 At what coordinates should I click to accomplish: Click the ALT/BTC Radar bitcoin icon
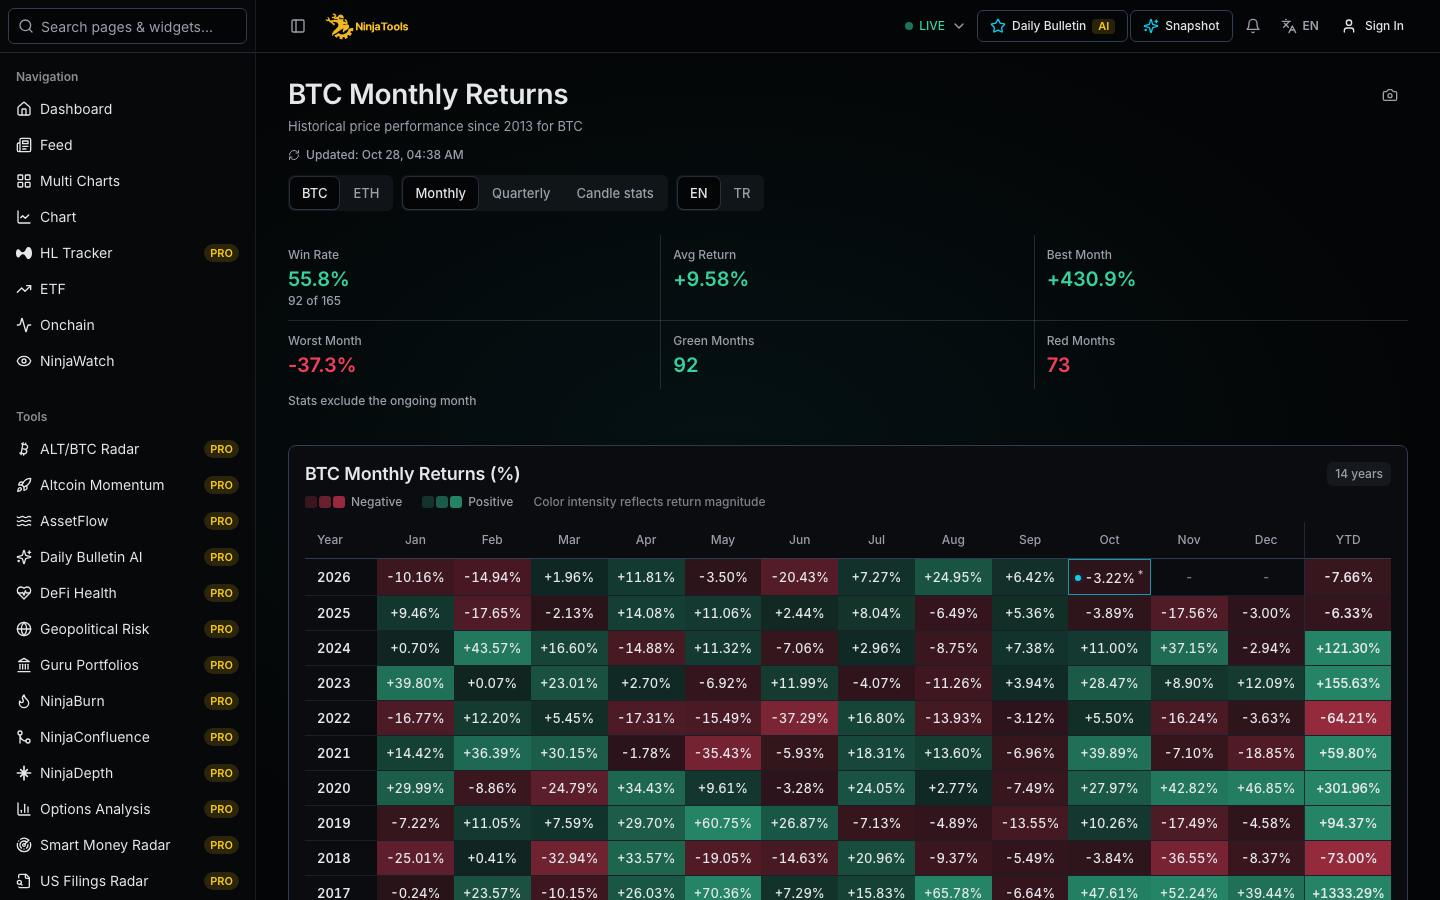tap(24, 449)
